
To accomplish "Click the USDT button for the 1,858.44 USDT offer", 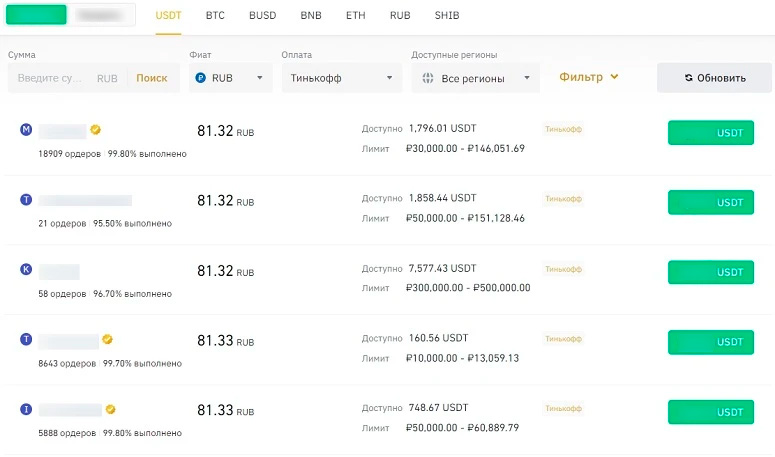I will (x=711, y=202).
